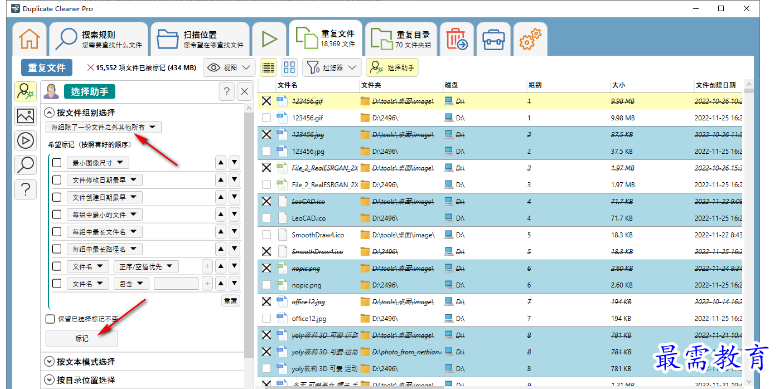Enable the 每组中最长文件名 rule checkbox

(57, 231)
